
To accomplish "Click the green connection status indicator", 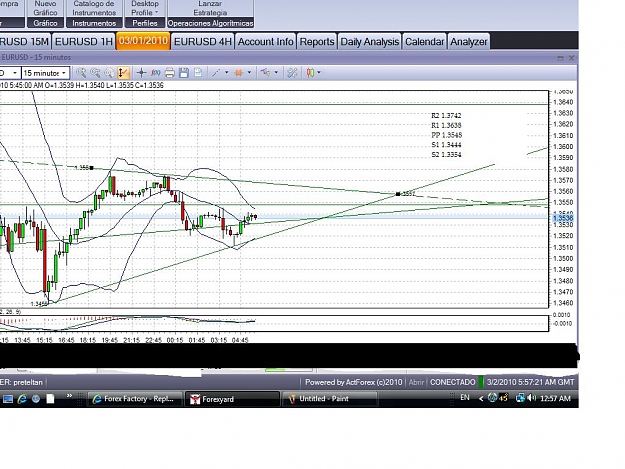I will tap(481, 382).
